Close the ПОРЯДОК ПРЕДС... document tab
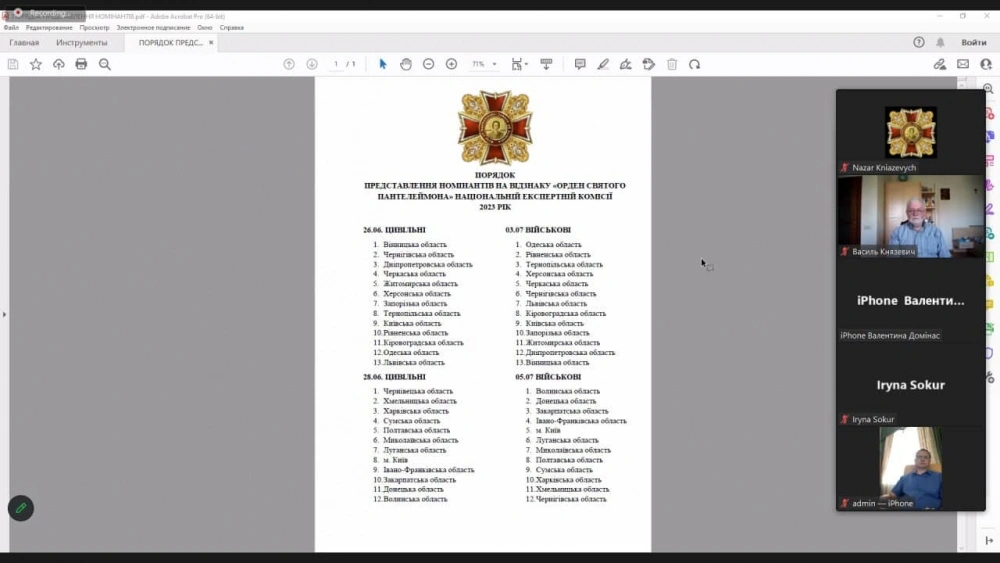The image size is (1000, 563). coord(211,43)
